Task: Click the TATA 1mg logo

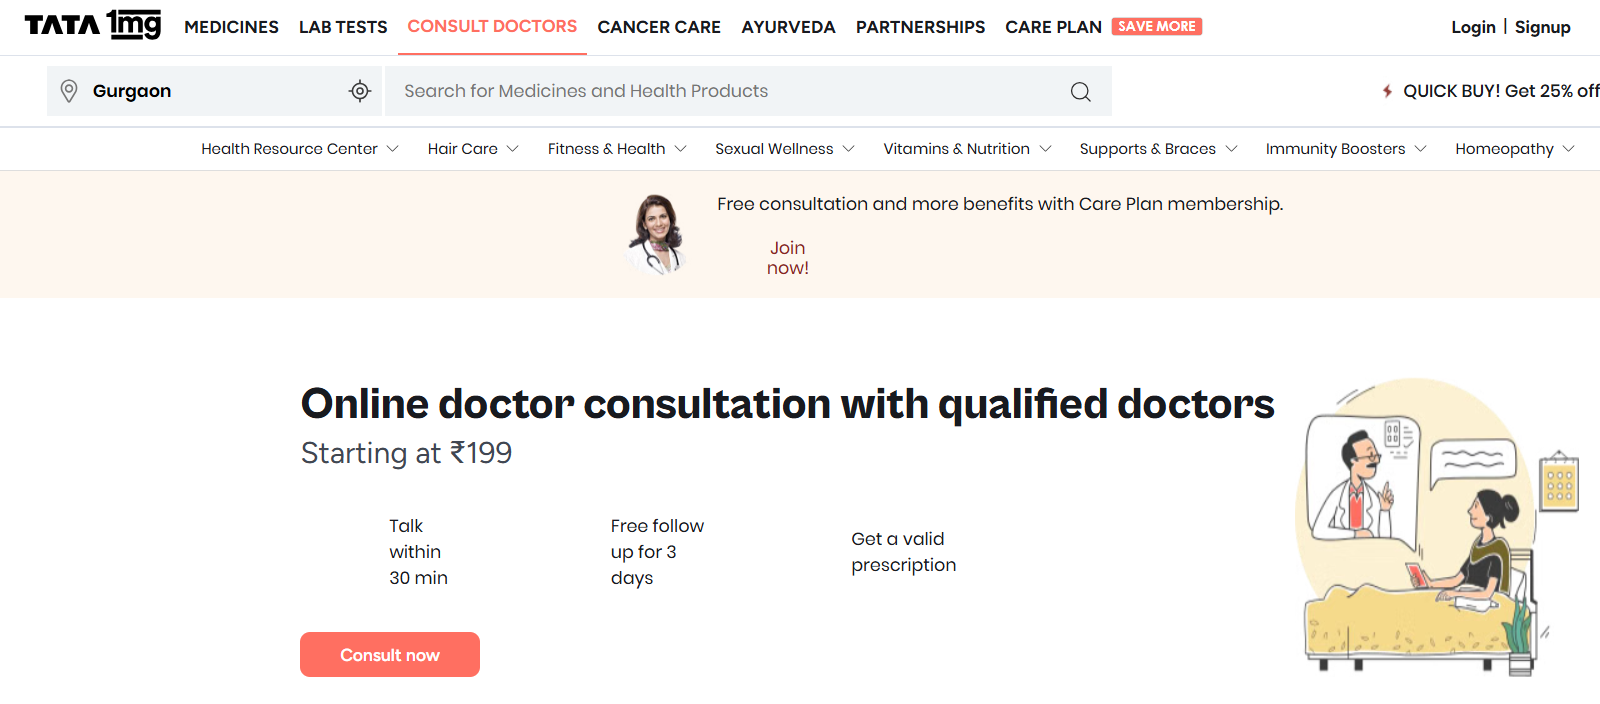Action: pos(92,25)
